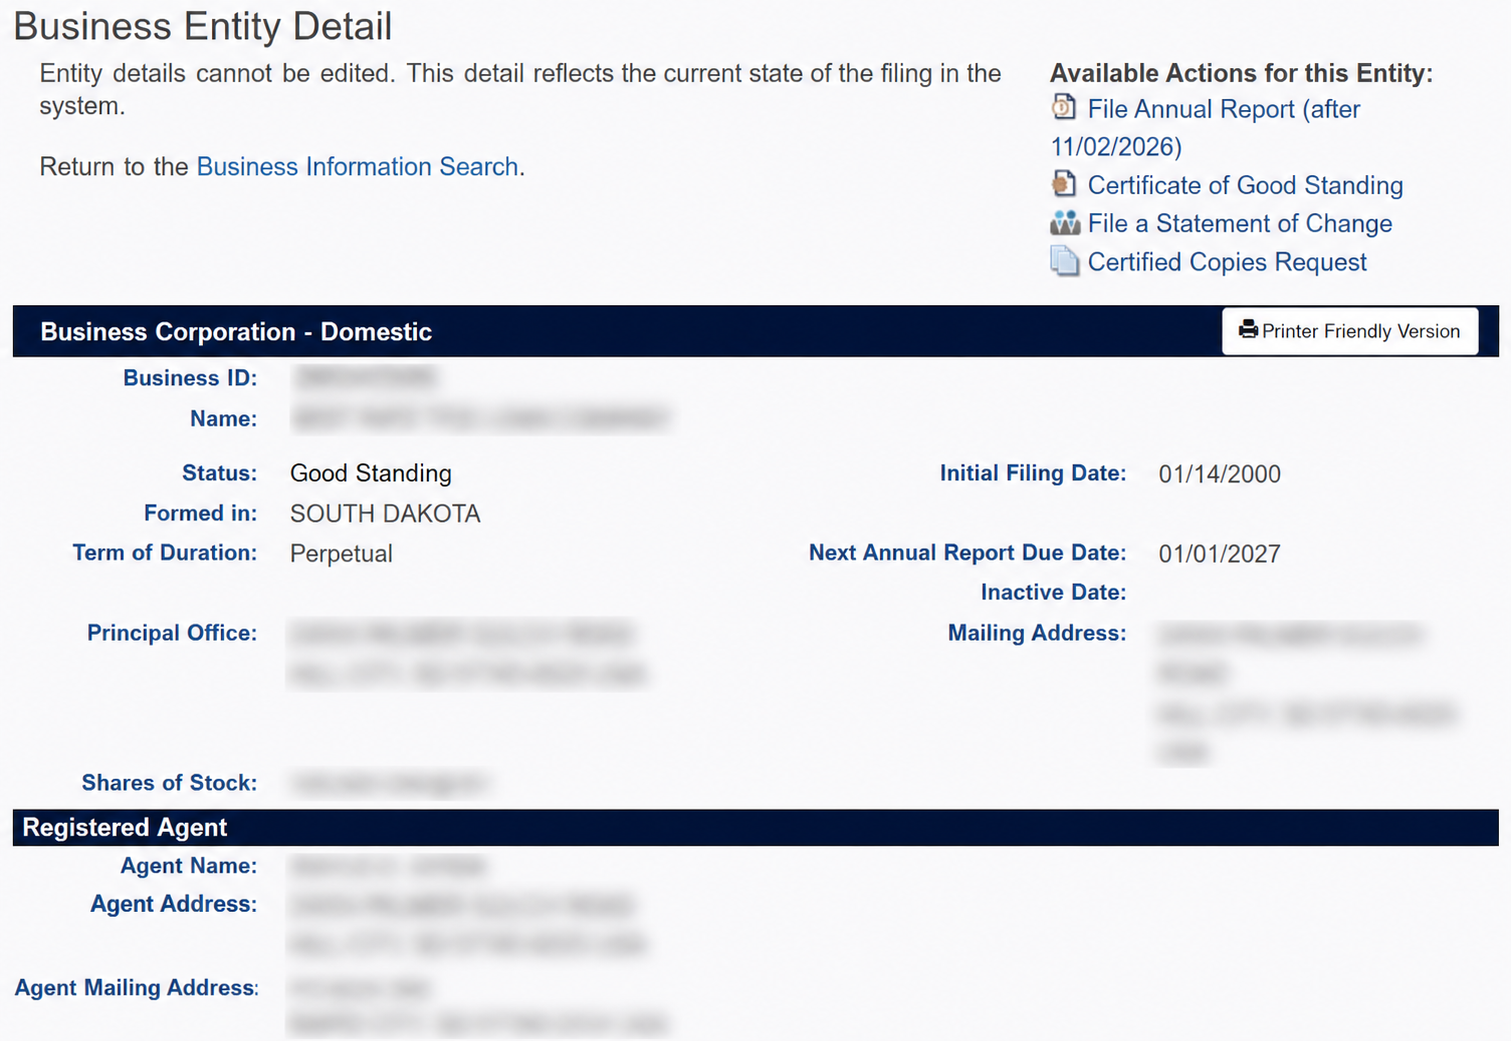Click the people icon for Statement of Change
The height and width of the screenshot is (1041, 1511).
(1065, 222)
